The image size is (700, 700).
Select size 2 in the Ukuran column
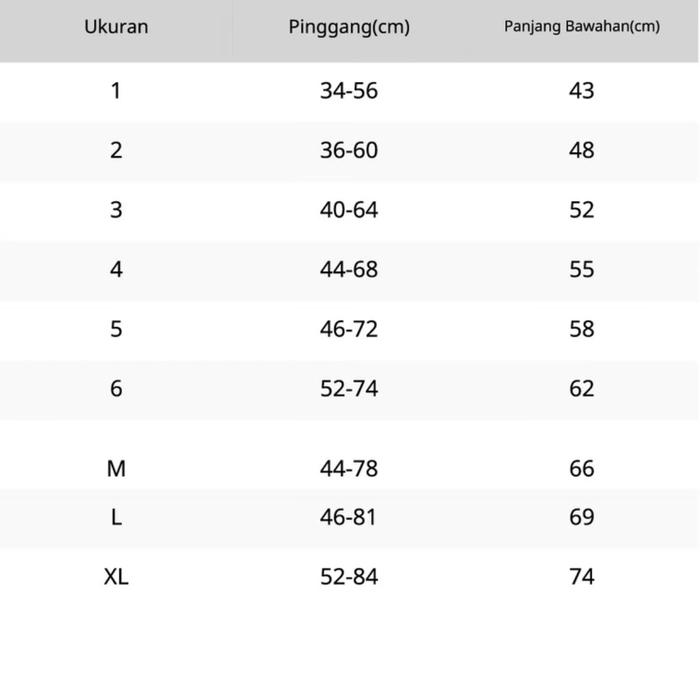[x=116, y=151]
